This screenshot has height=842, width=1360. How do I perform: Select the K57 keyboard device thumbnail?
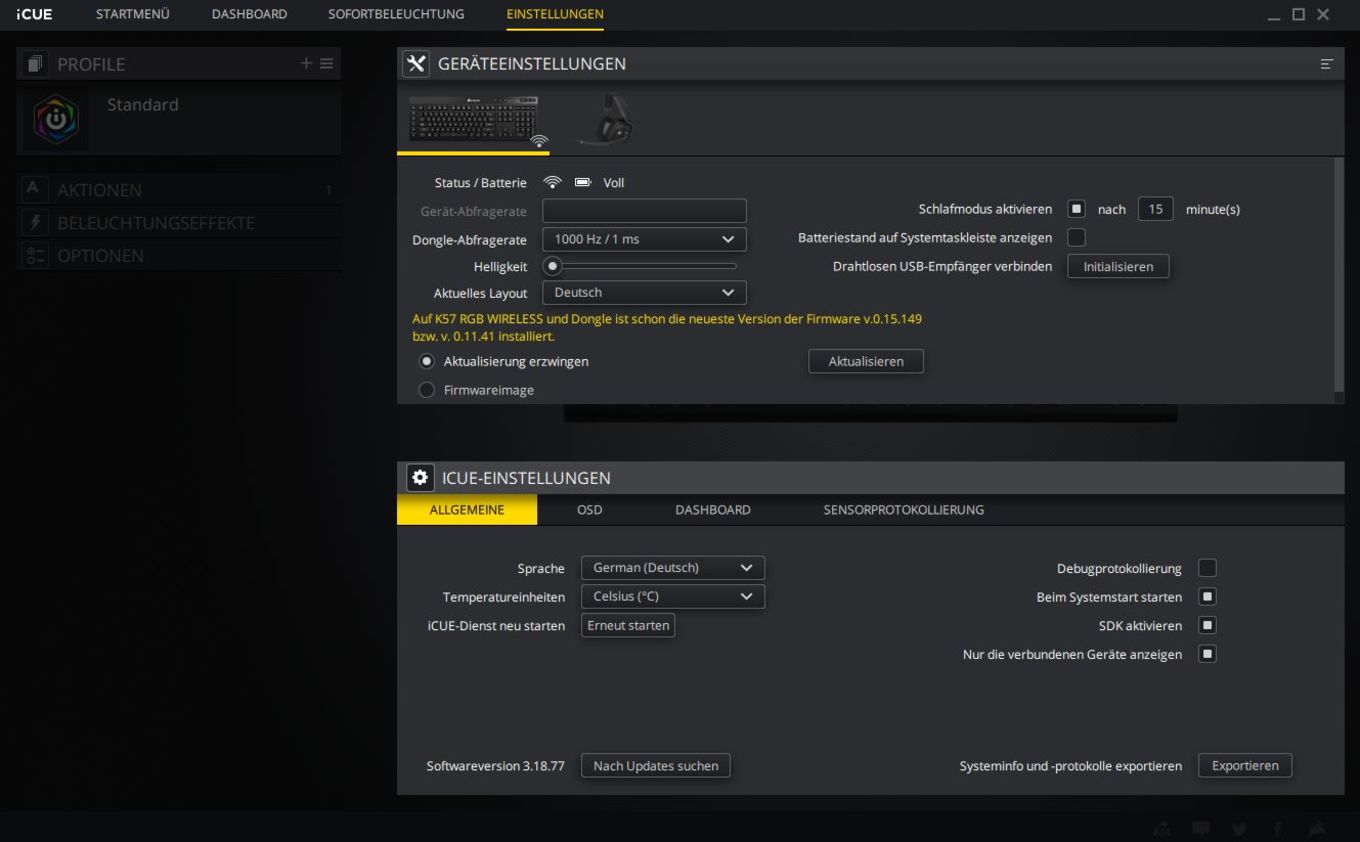click(x=473, y=121)
